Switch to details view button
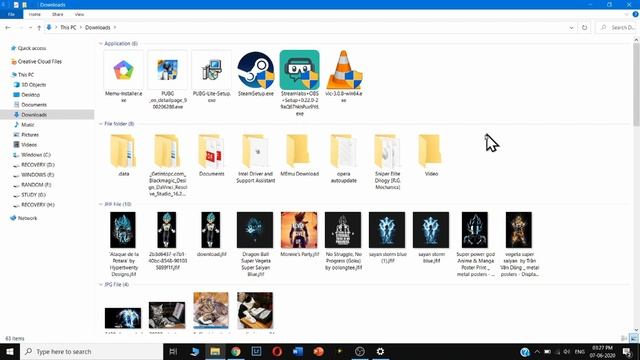This screenshot has width=640, height=360. [624, 338]
